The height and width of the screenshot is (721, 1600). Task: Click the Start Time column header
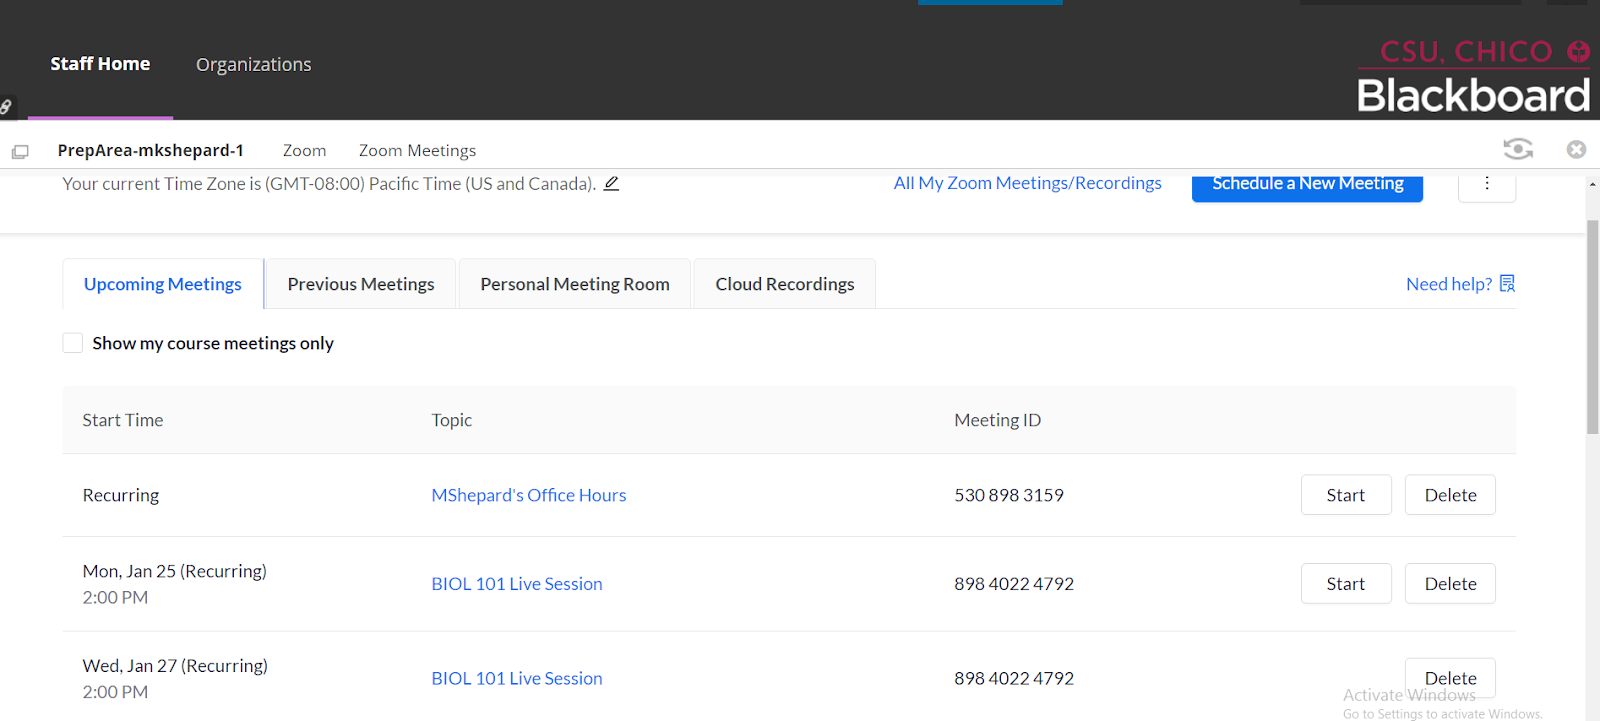coord(123,420)
